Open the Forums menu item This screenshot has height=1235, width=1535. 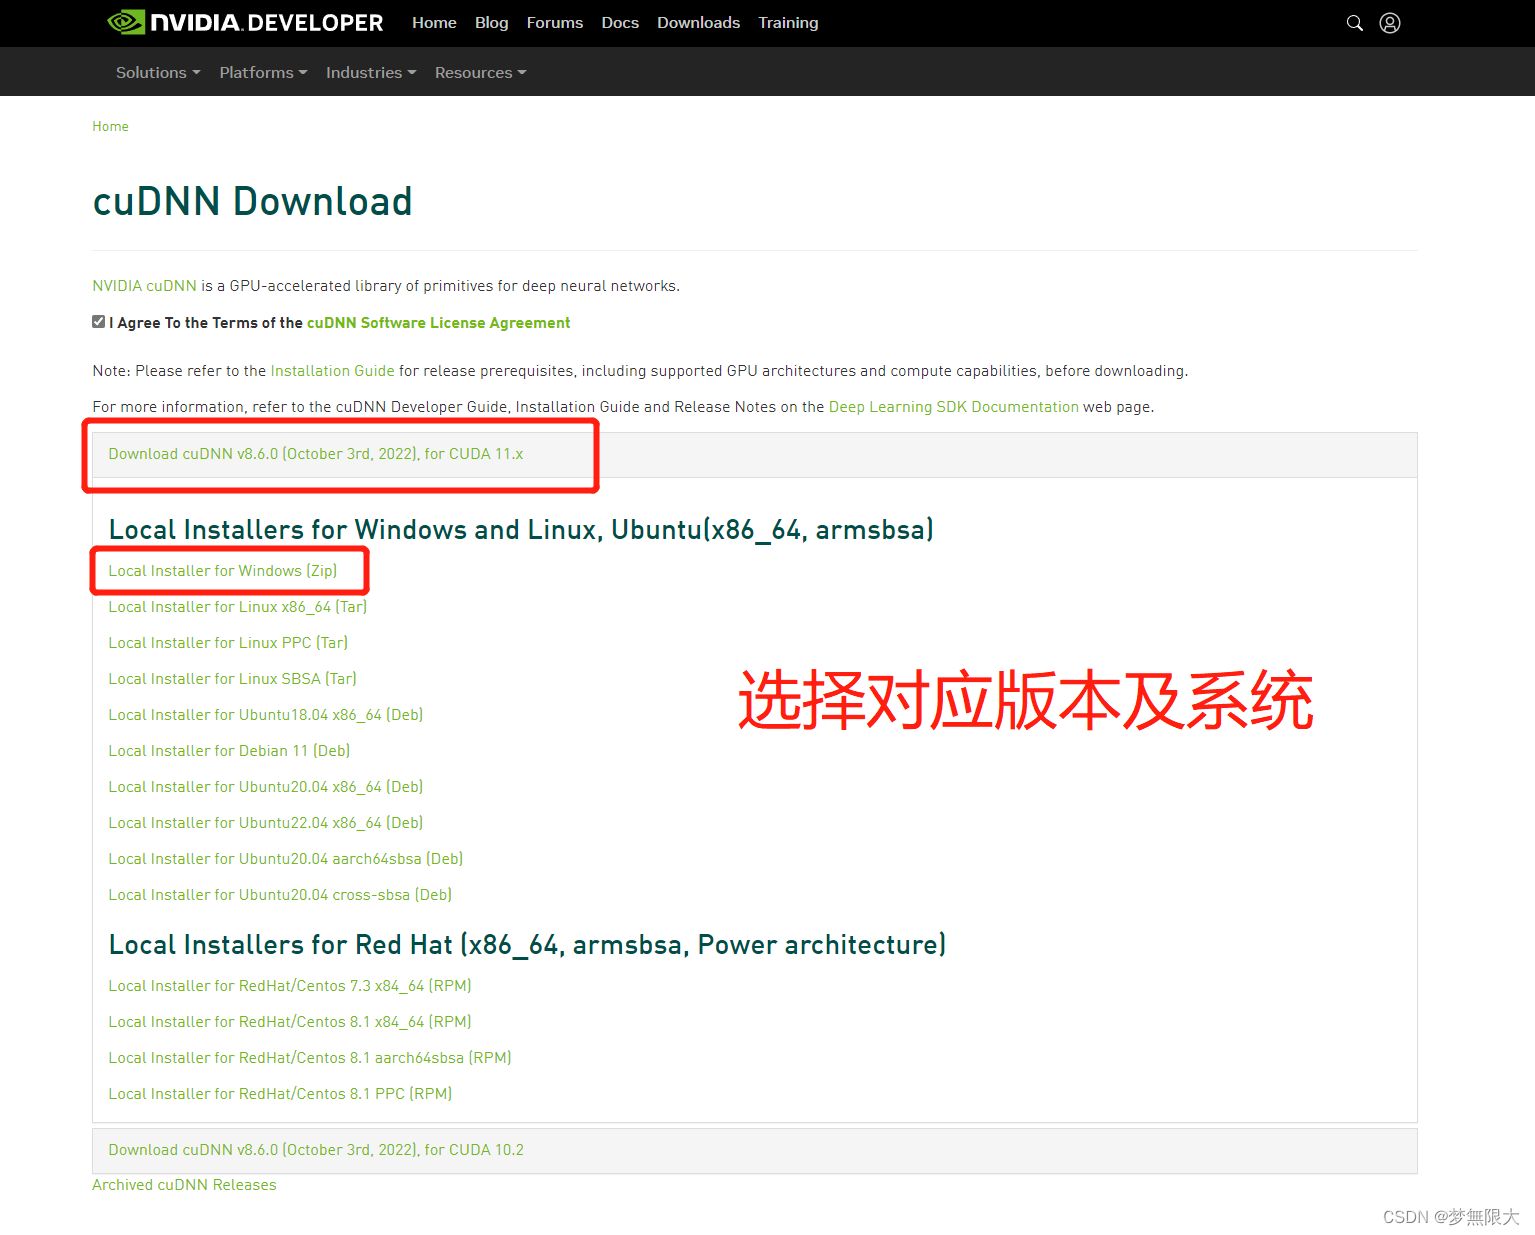pos(555,22)
